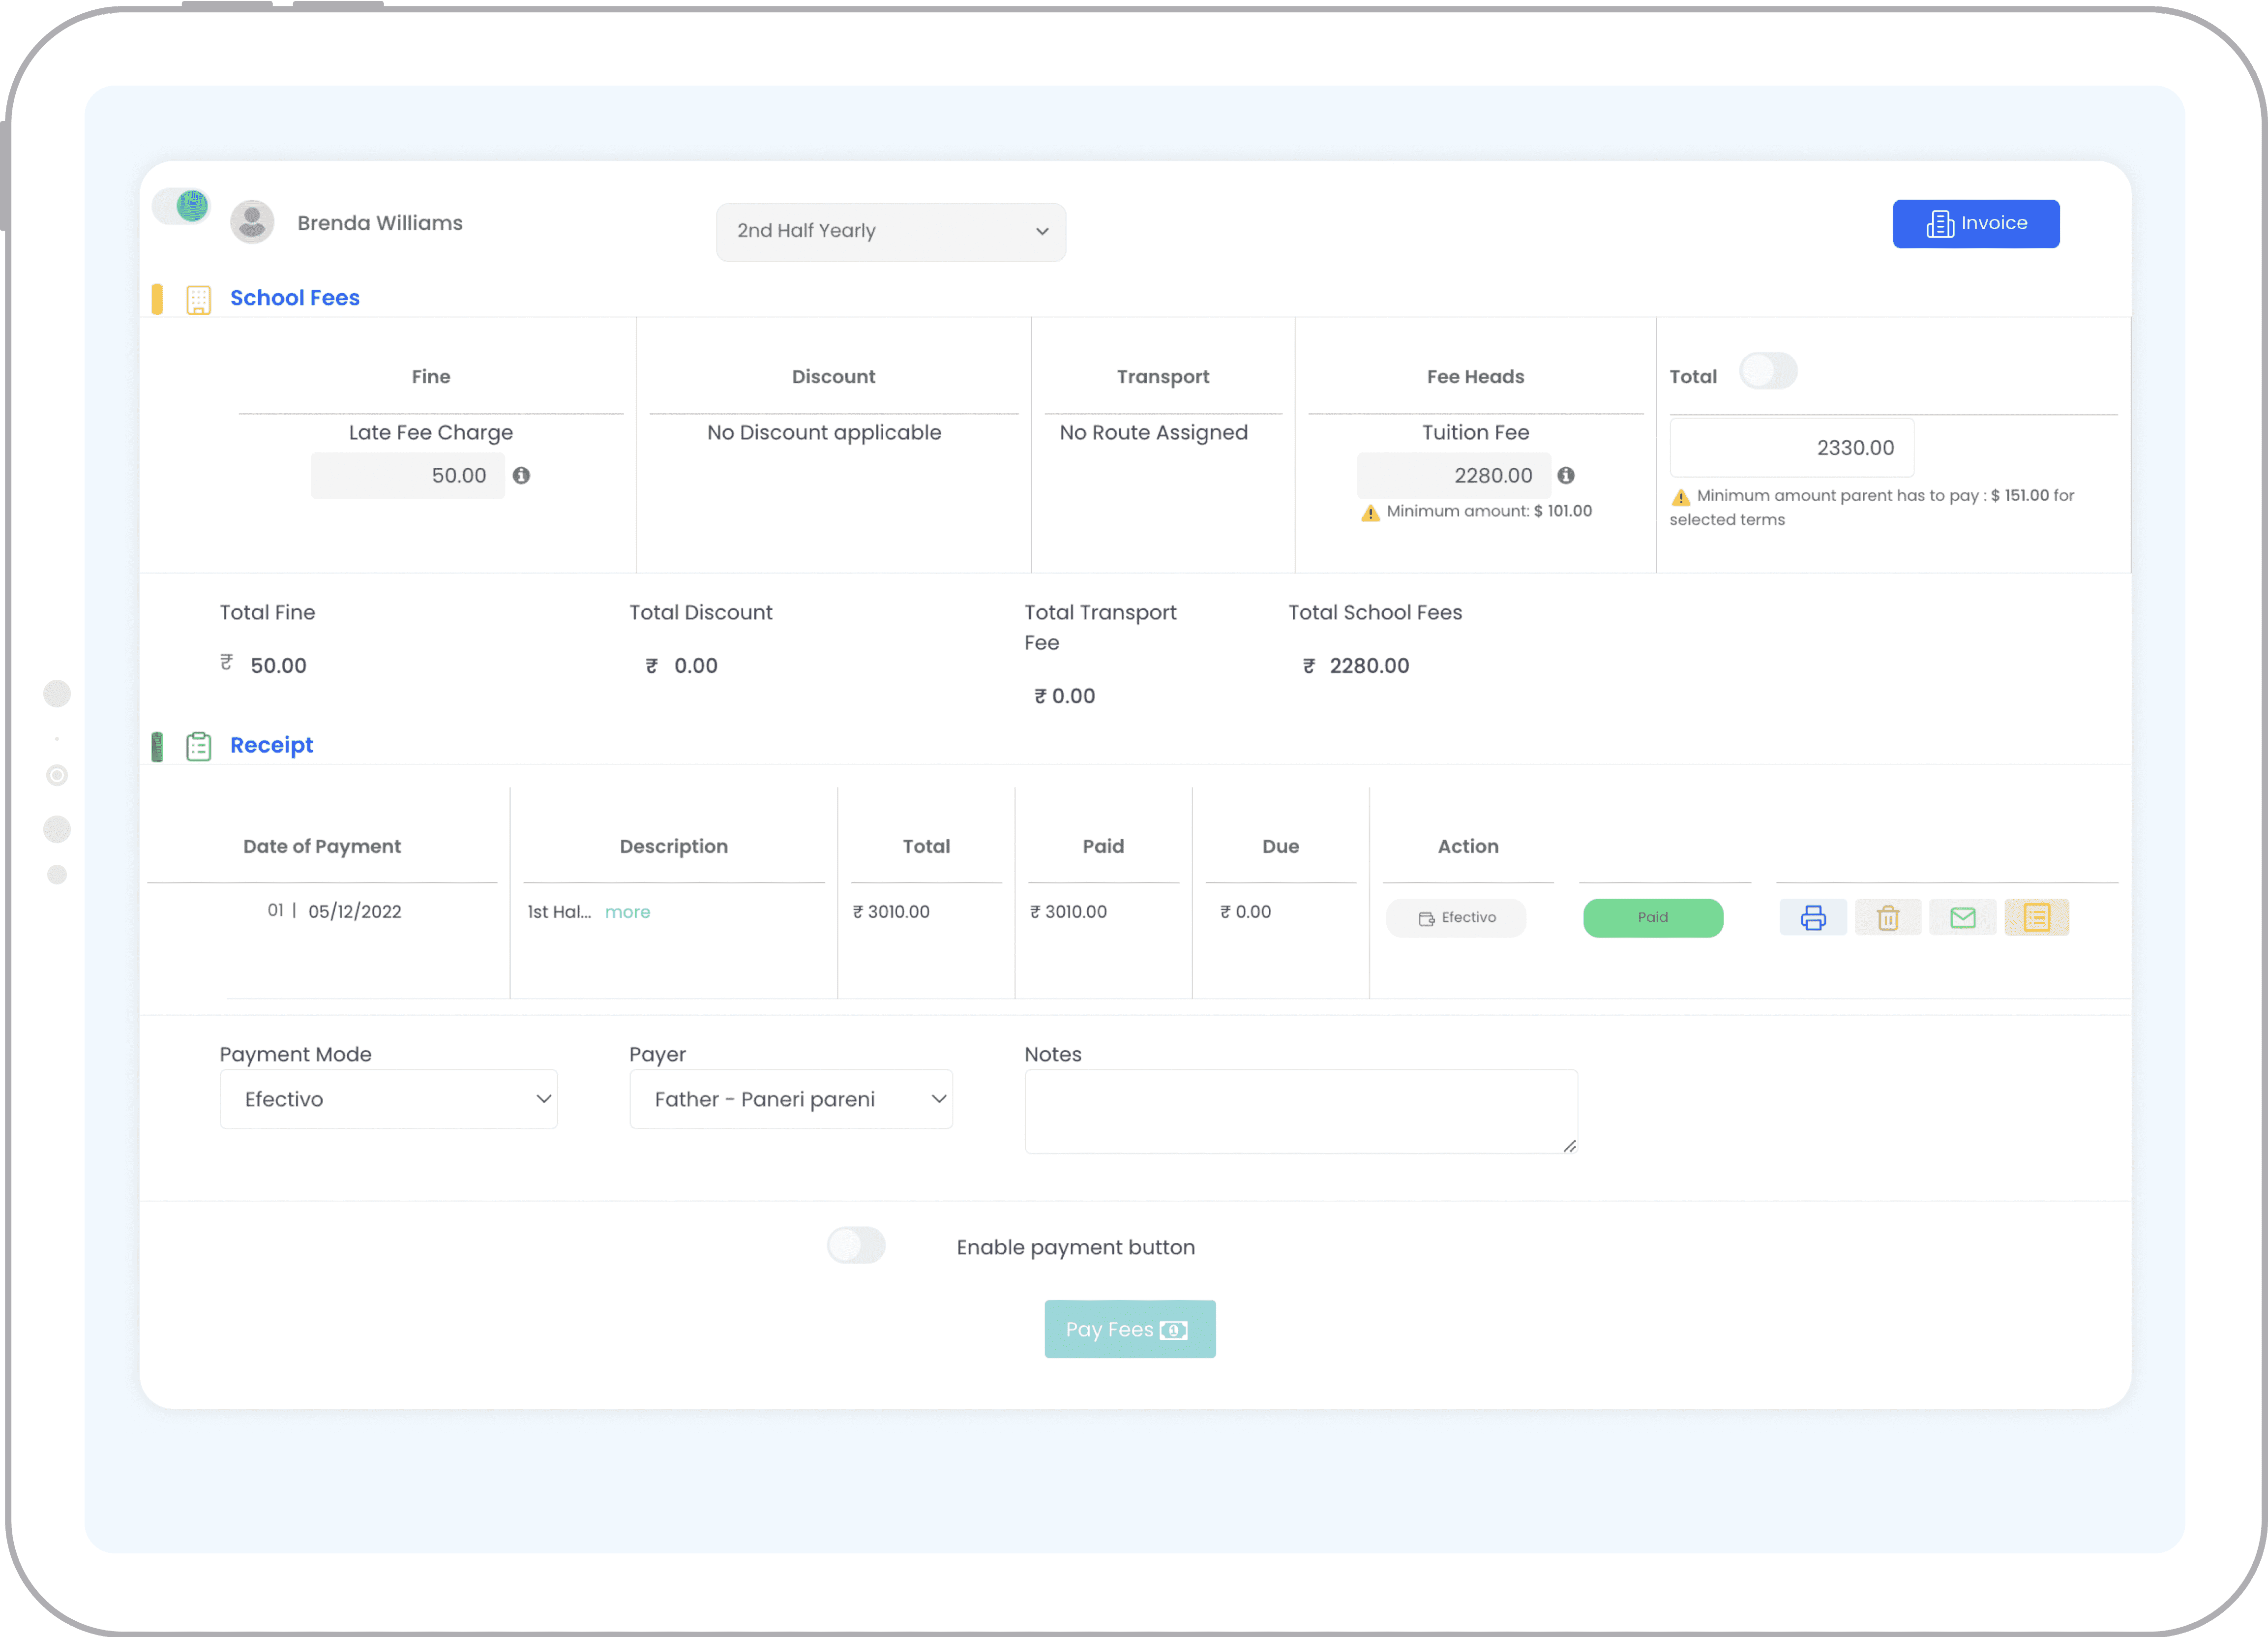This screenshot has height=1637, width=2268.
Task: Click the Paid status badge
Action: tap(1653, 917)
